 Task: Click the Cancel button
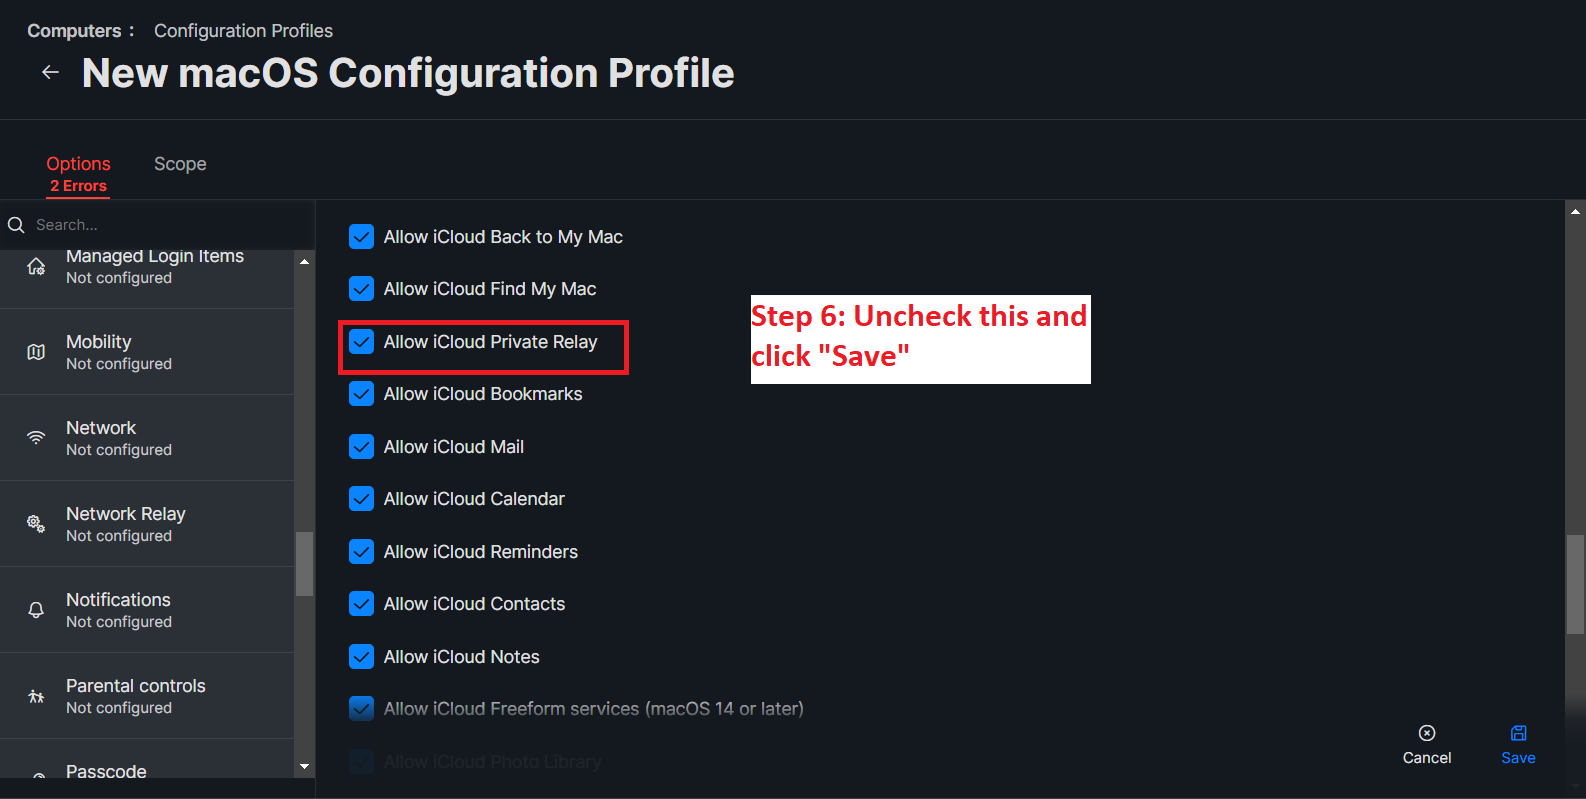pos(1427,746)
